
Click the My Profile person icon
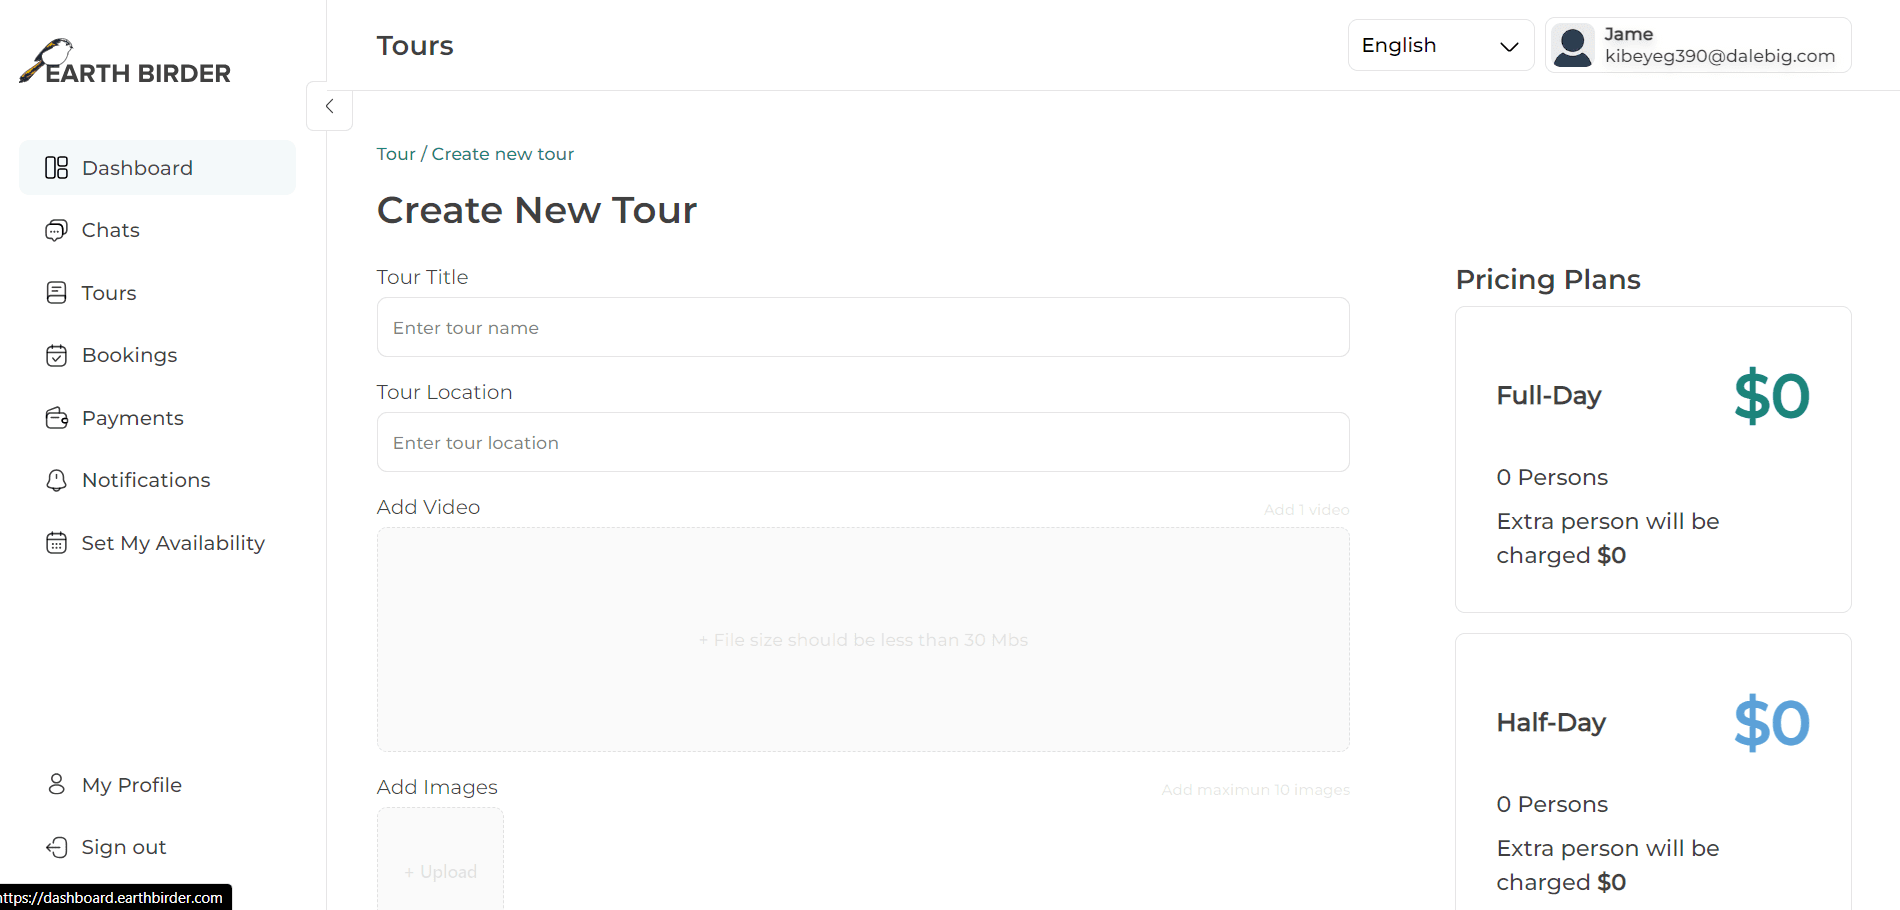56,784
